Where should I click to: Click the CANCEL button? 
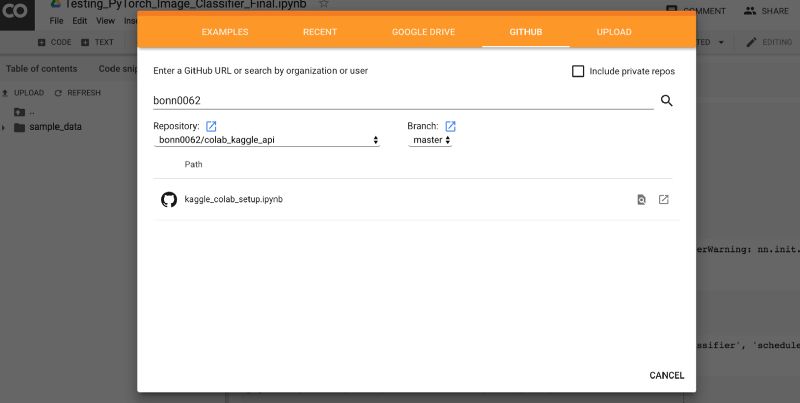click(x=666, y=375)
